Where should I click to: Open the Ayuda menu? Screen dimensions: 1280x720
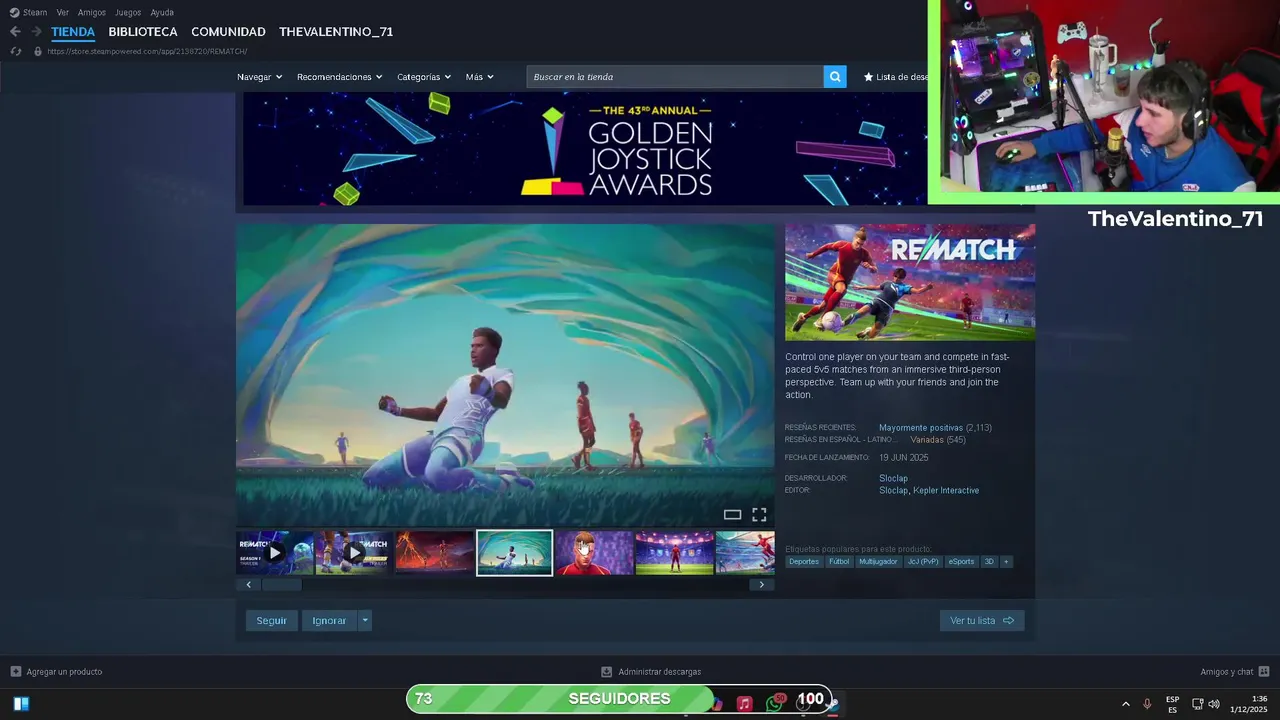point(162,13)
